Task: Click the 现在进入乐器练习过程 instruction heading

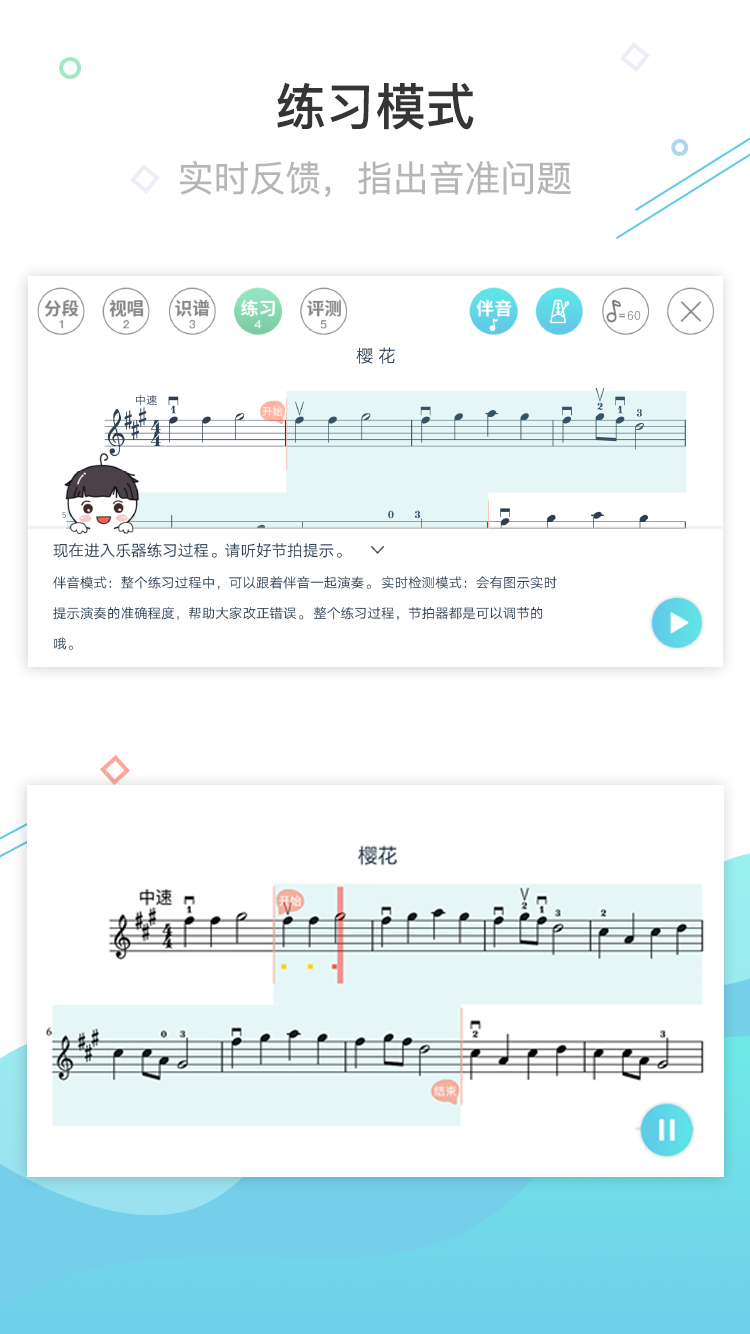Action: [200, 550]
